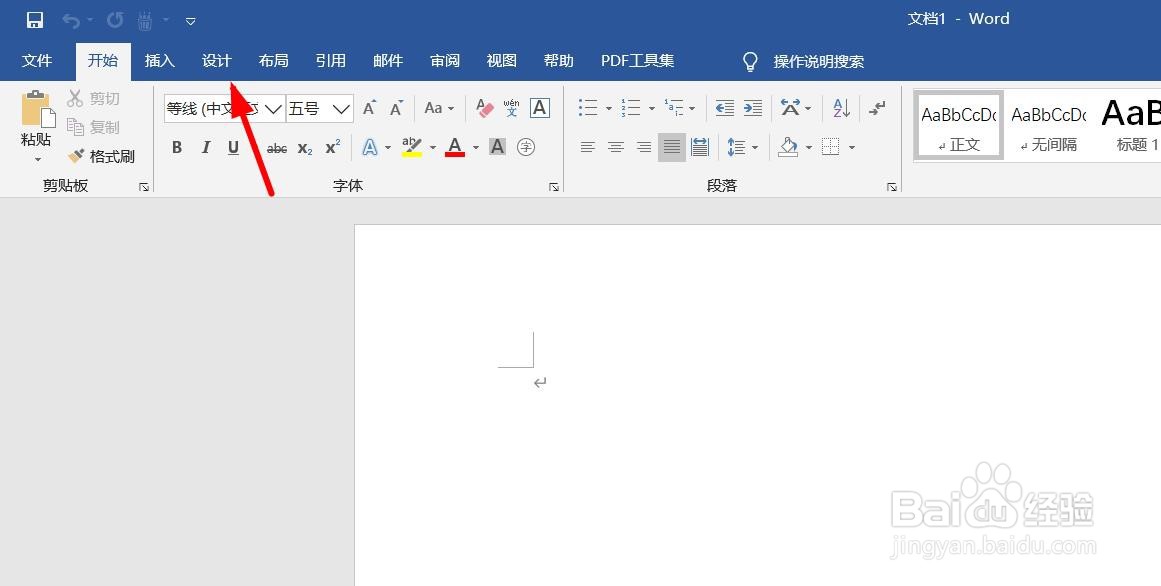Open the 设计 ribbon tab
The height and width of the screenshot is (586, 1161).
pyautogui.click(x=216, y=61)
